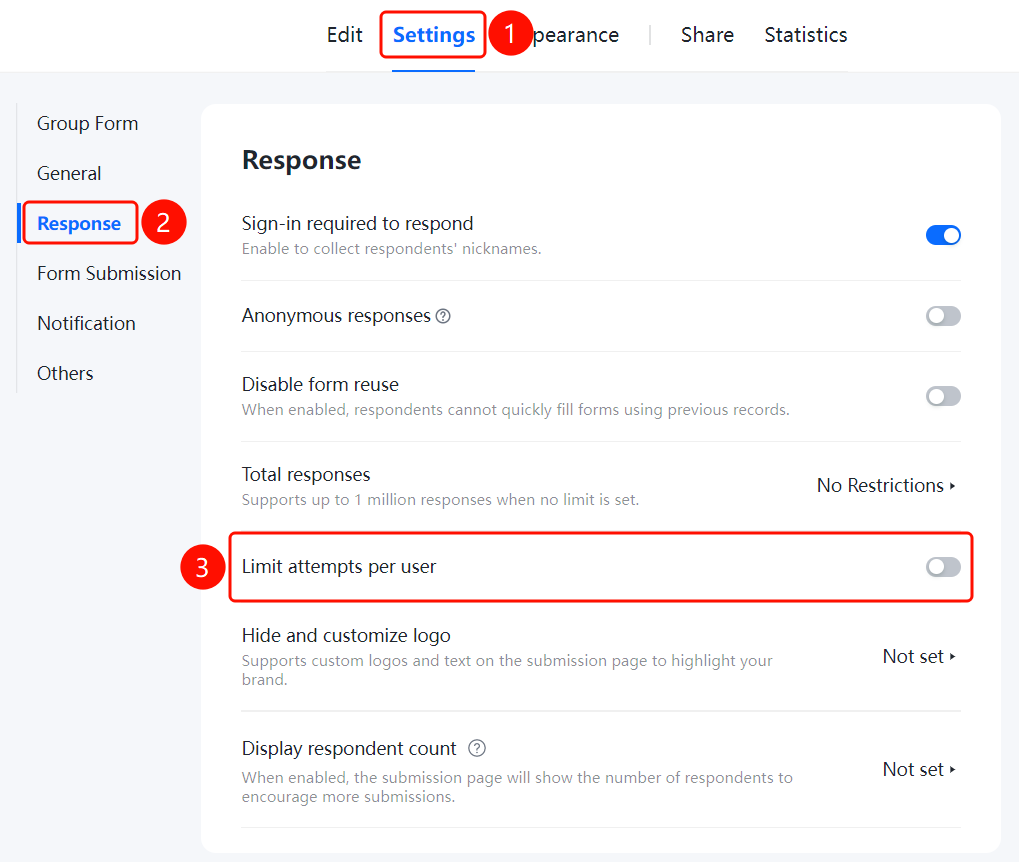1019x862 pixels.
Task: Select General in the sidebar
Action: point(69,174)
